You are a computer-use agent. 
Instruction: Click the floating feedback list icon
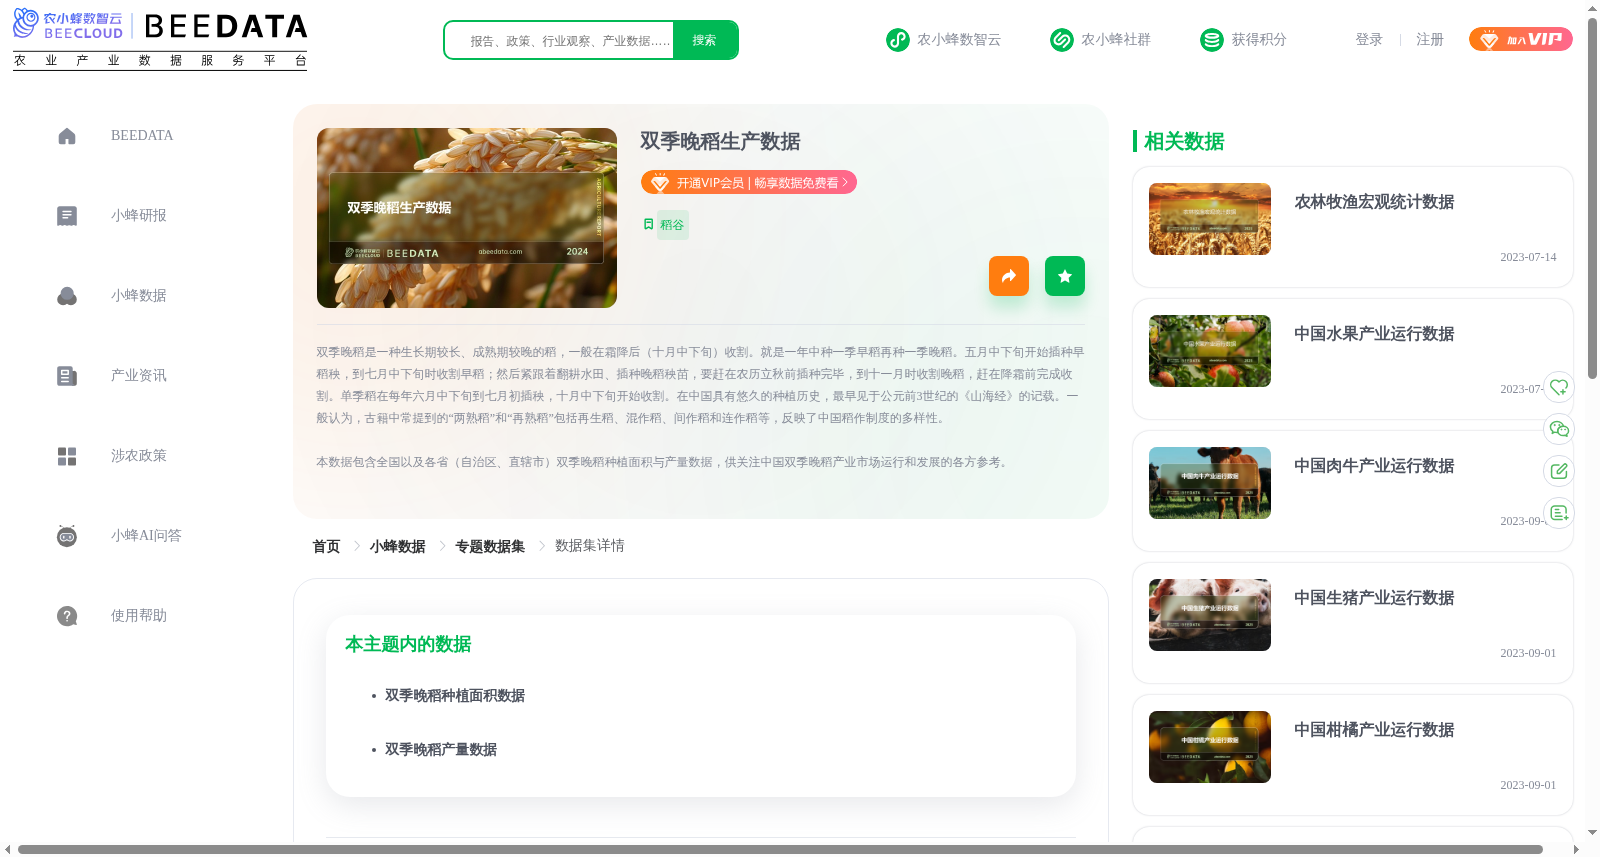tap(1559, 513)
